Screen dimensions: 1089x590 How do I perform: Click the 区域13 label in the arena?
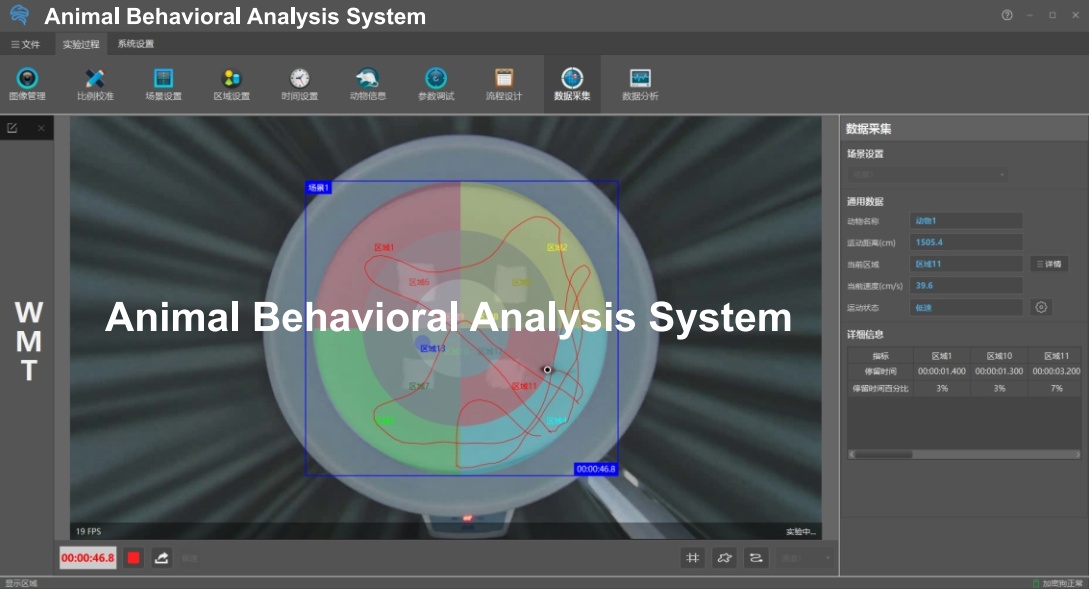(433, 348)
